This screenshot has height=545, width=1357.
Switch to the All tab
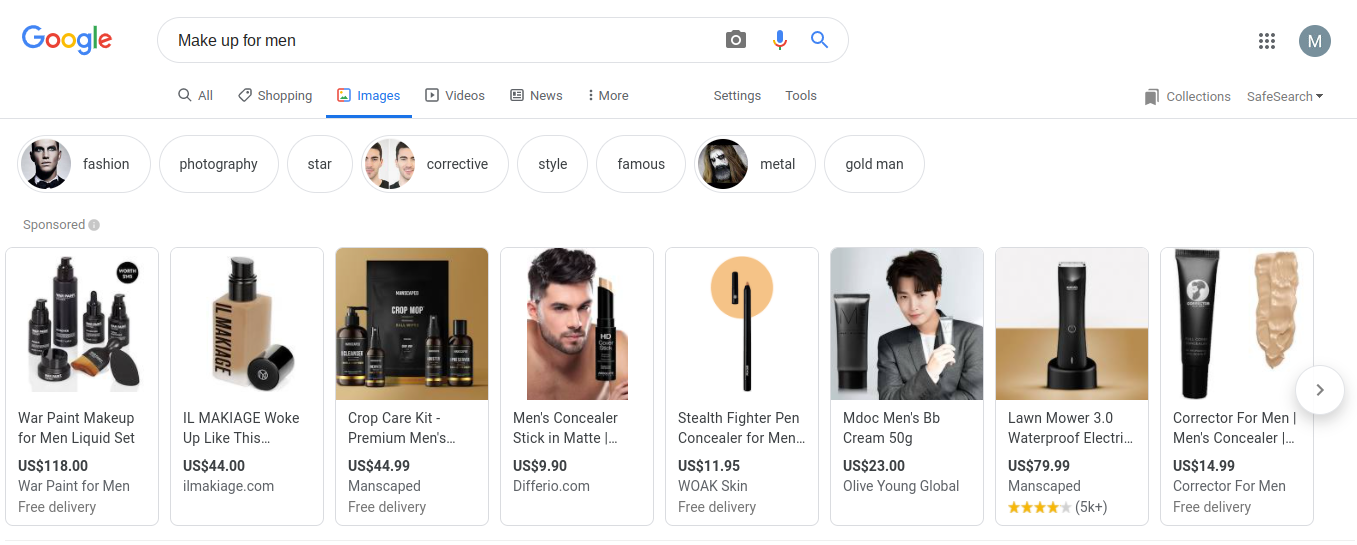tap(195, 96)
